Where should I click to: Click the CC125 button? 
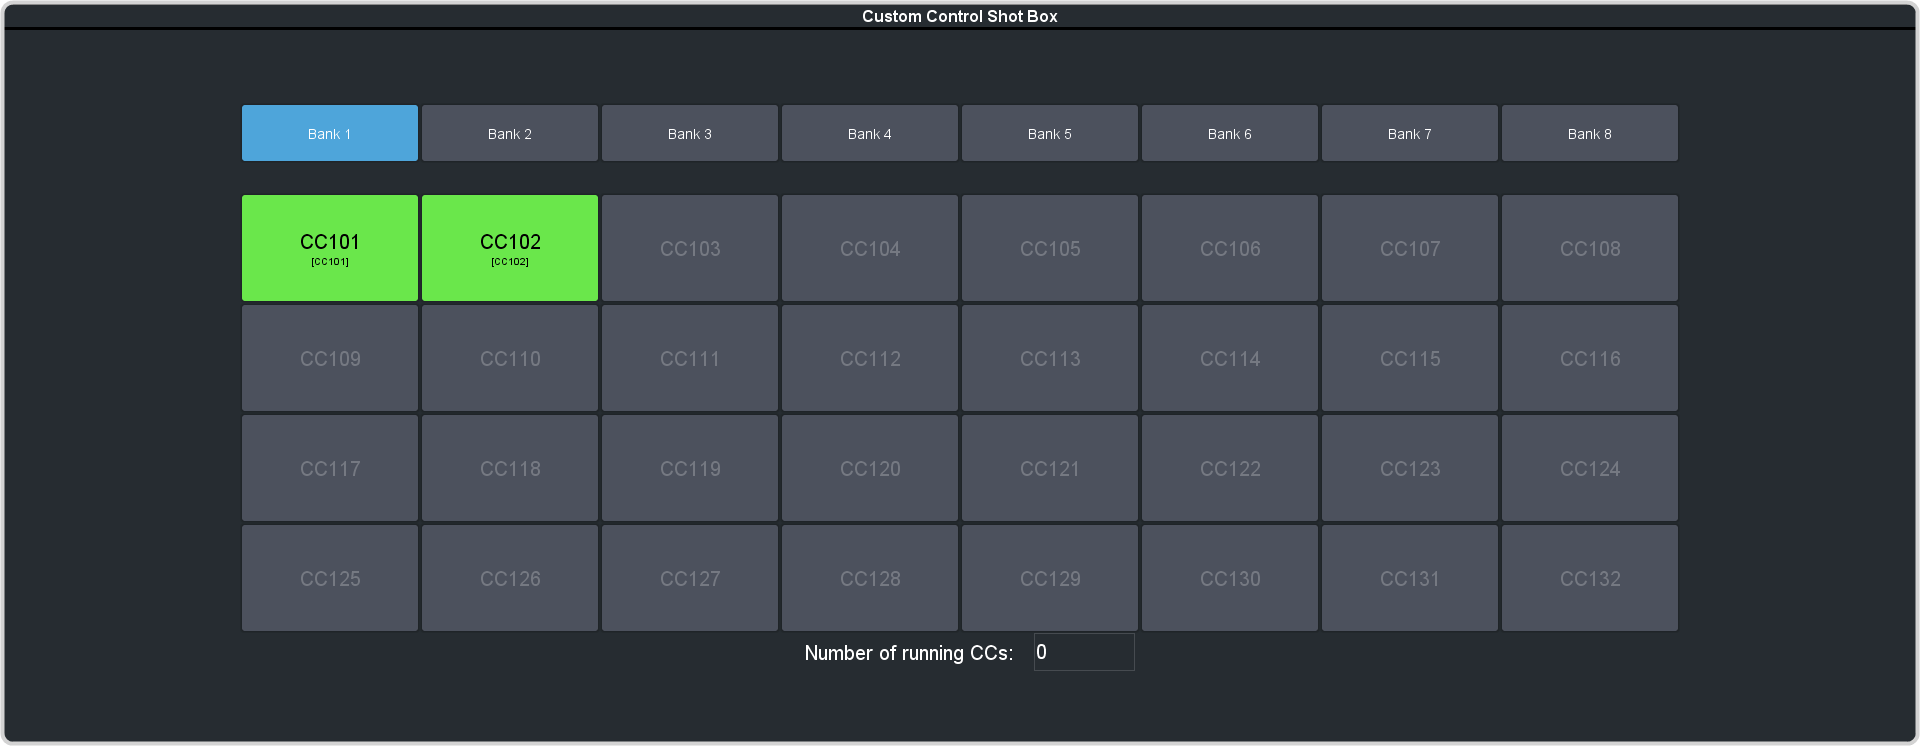tap(330, 578)
